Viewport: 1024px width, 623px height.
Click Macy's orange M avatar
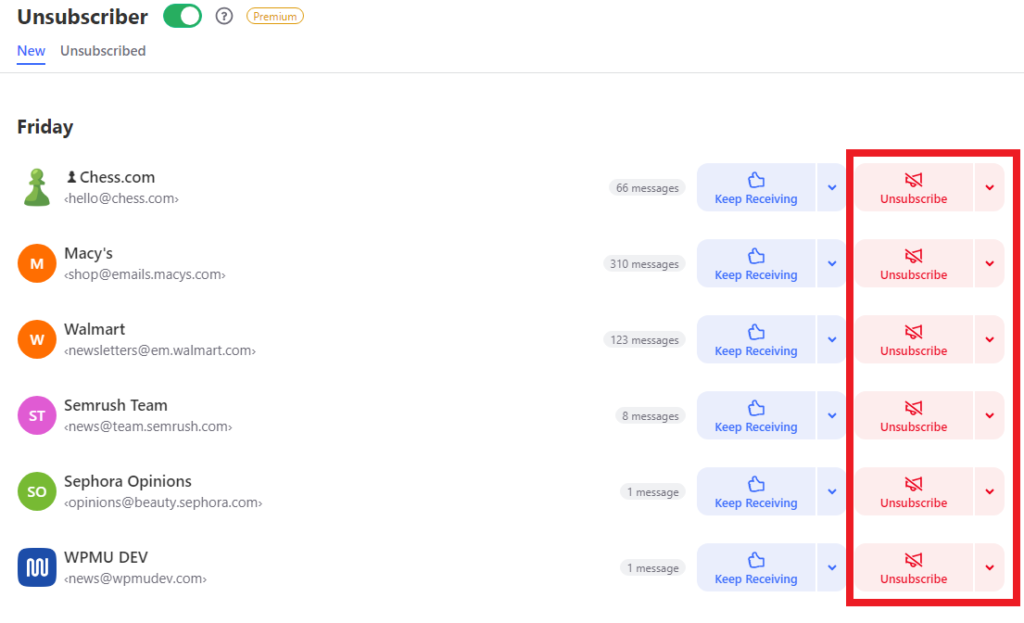click(37, 263)
